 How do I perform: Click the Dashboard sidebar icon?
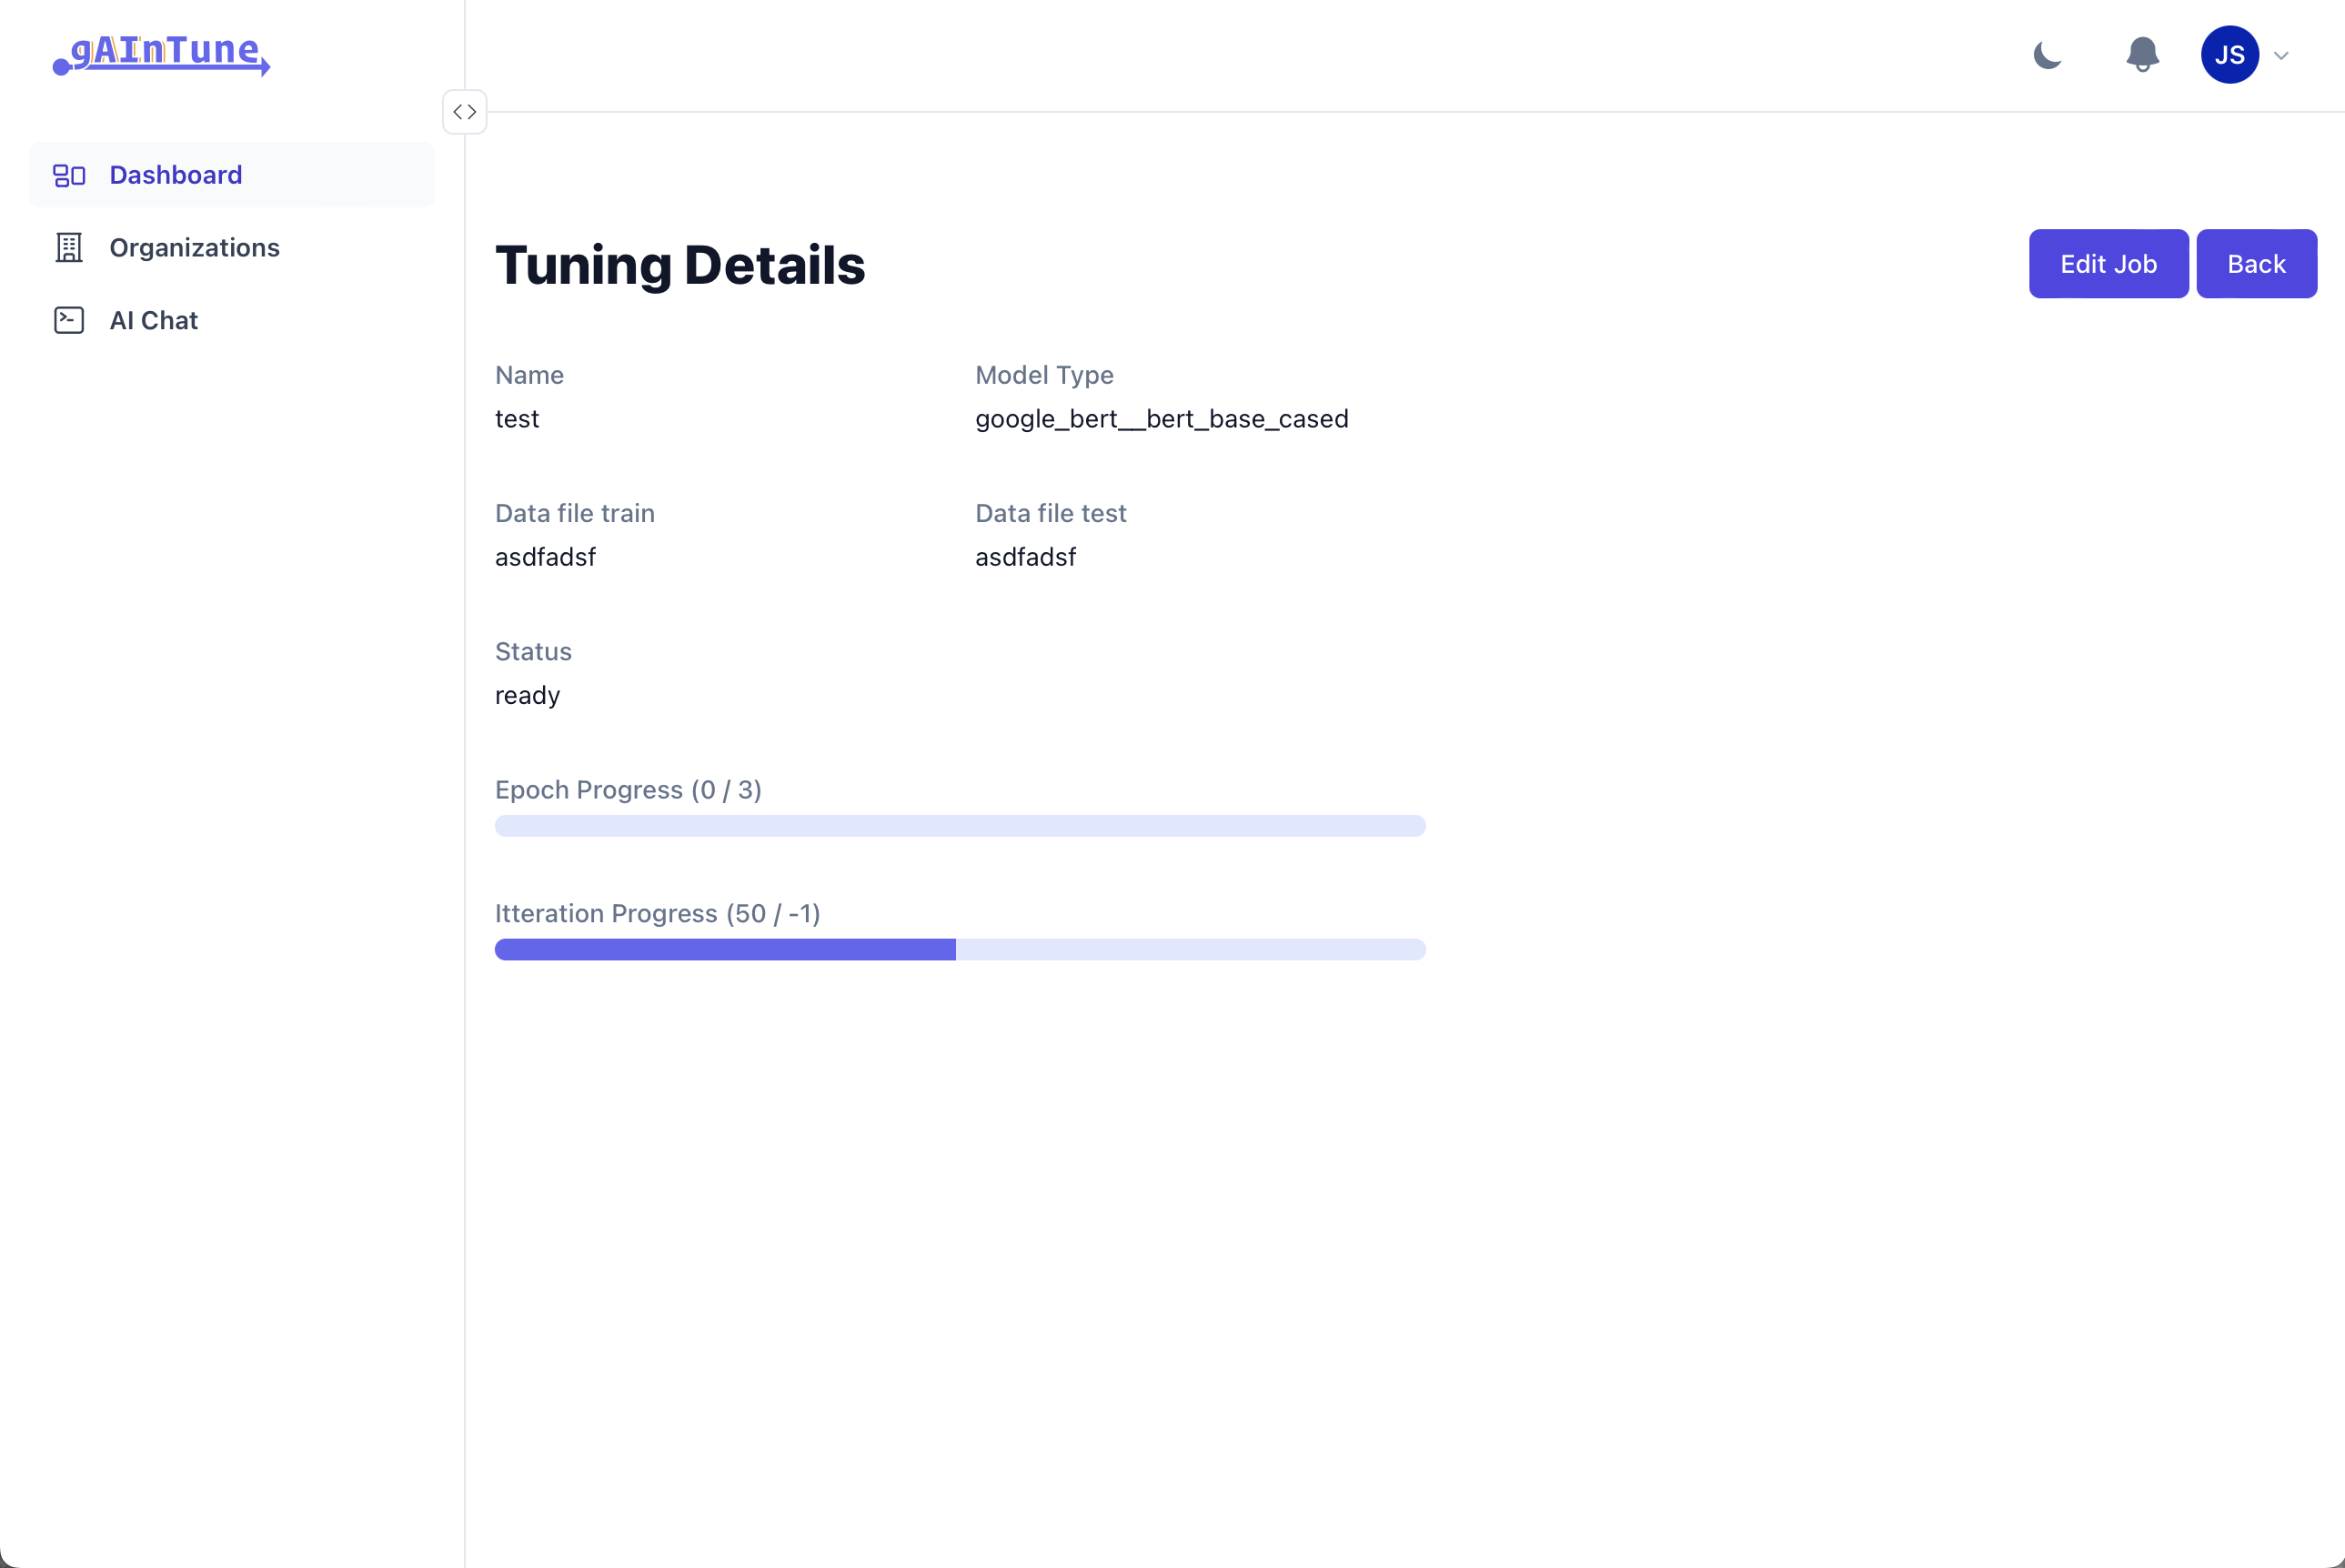[68, 173]
